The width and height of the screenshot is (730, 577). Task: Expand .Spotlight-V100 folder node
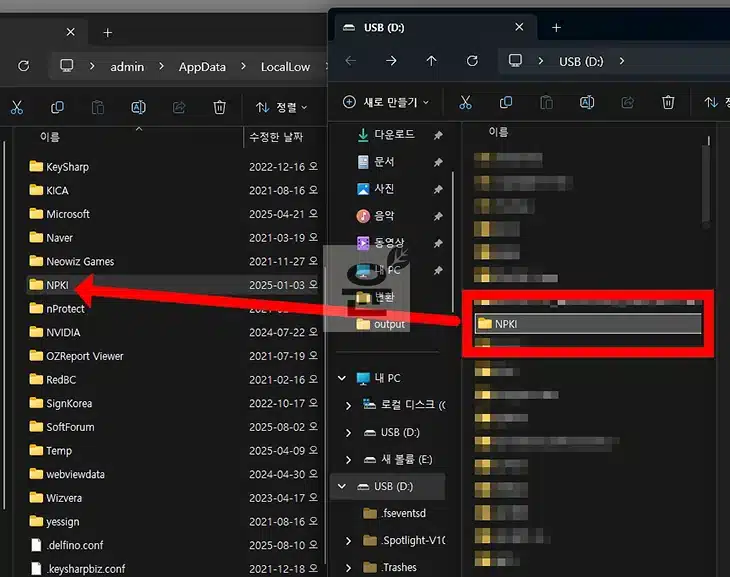pos(348,541)
